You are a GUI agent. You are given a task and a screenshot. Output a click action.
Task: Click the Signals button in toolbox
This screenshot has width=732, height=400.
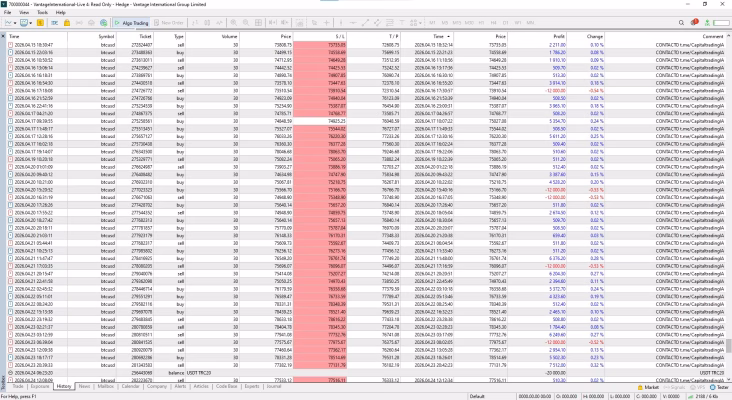(x=673, y=387)
